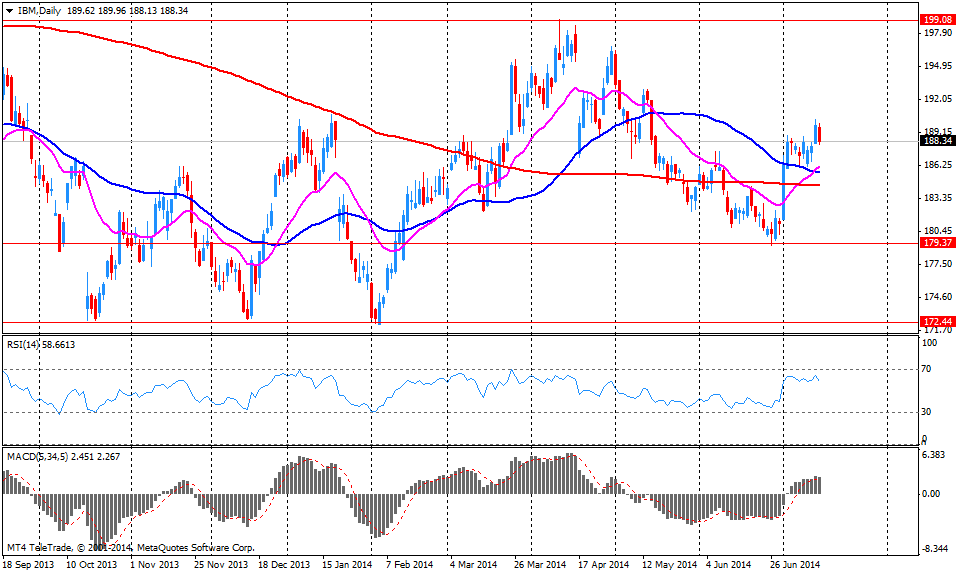Click the MACD 0.00 scale value
The height and width of the screenshot is (573, 958).
tap(931, 494)
